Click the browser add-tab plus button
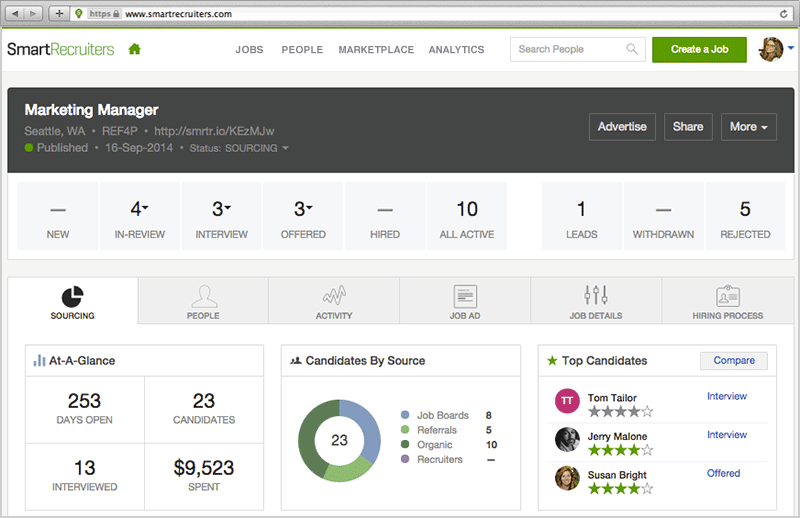This screenshot has height=518, width=800. coord(59,13)
